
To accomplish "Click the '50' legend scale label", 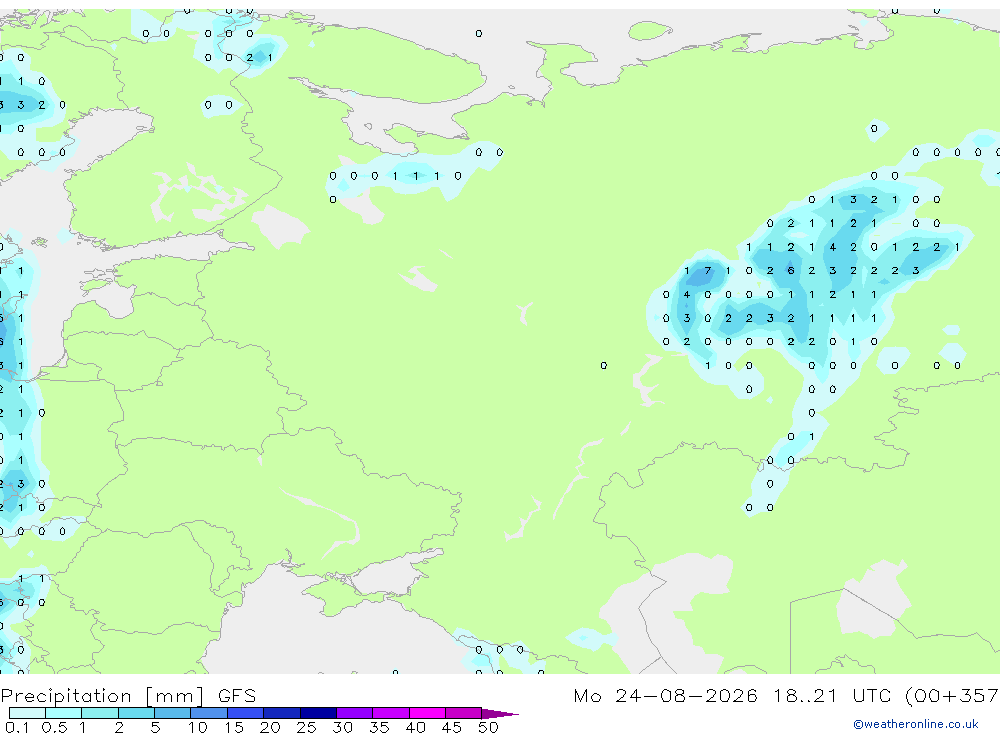I will coord(488,727).
